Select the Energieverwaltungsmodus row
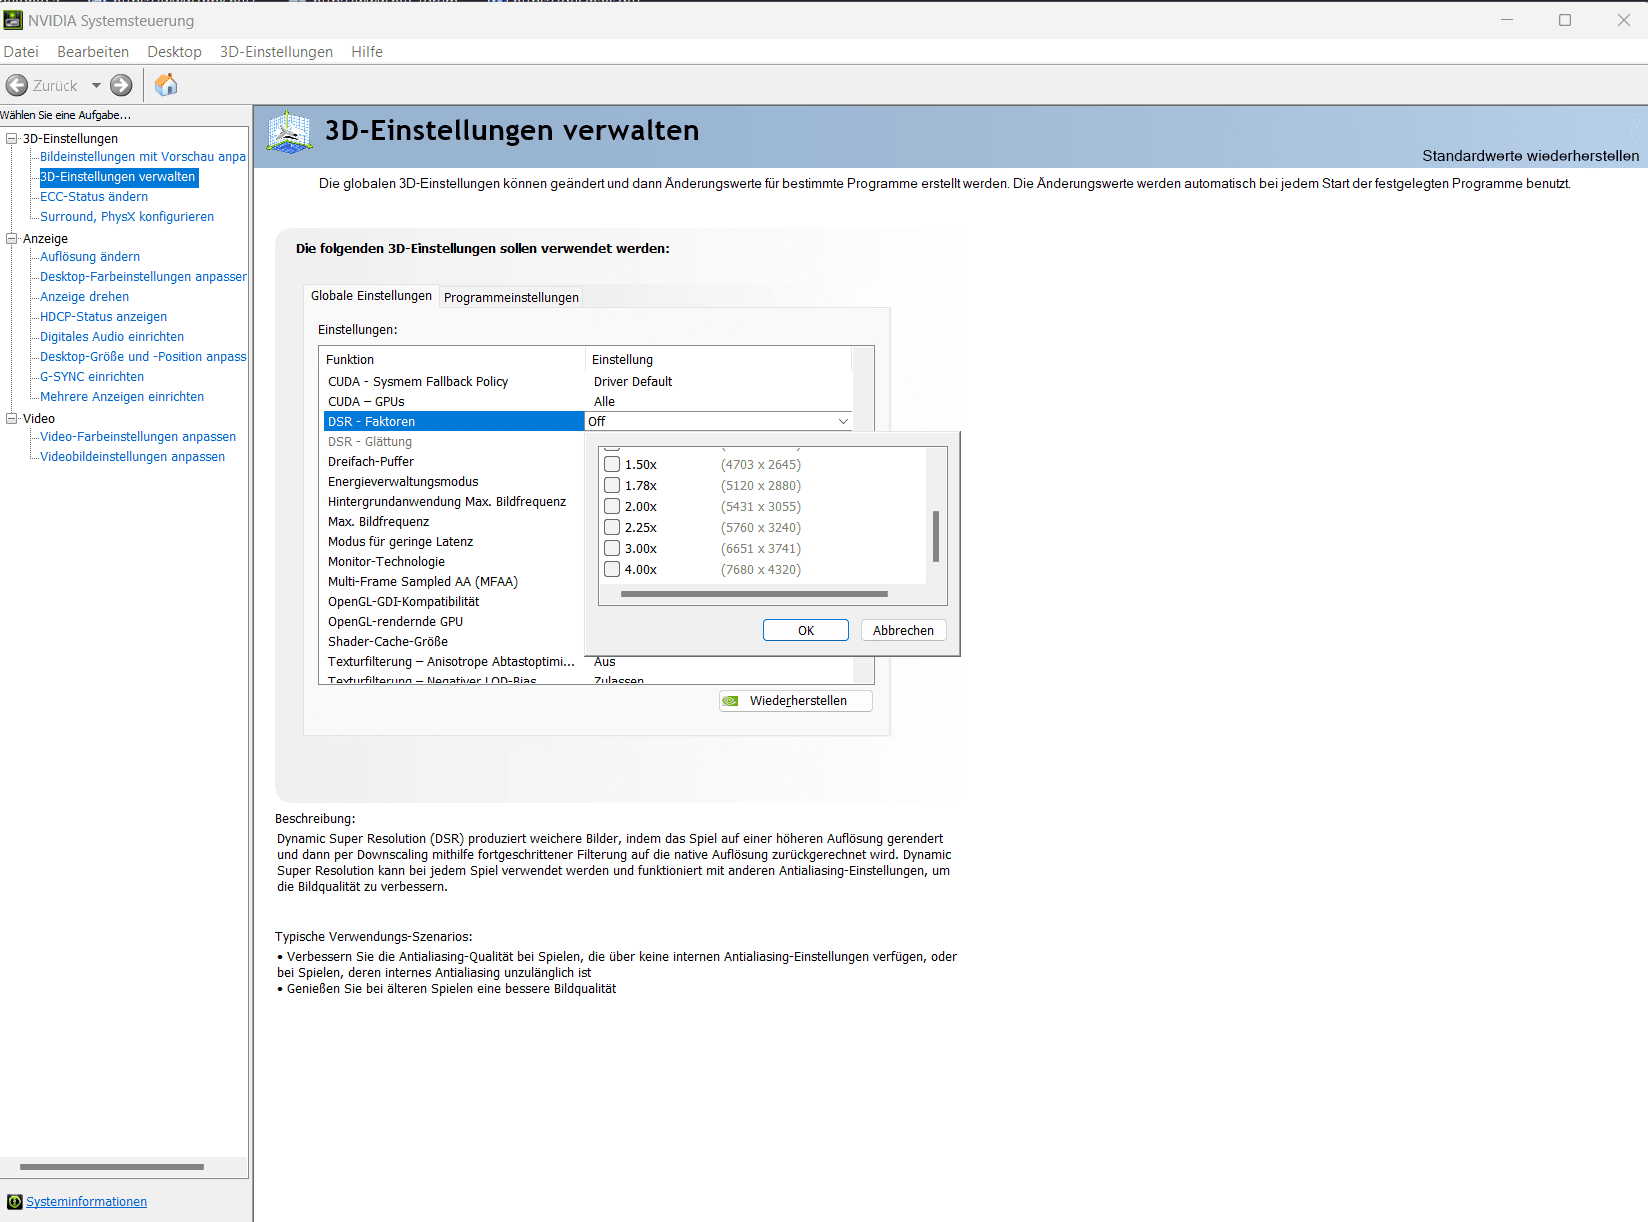 [x=454, y=481]
